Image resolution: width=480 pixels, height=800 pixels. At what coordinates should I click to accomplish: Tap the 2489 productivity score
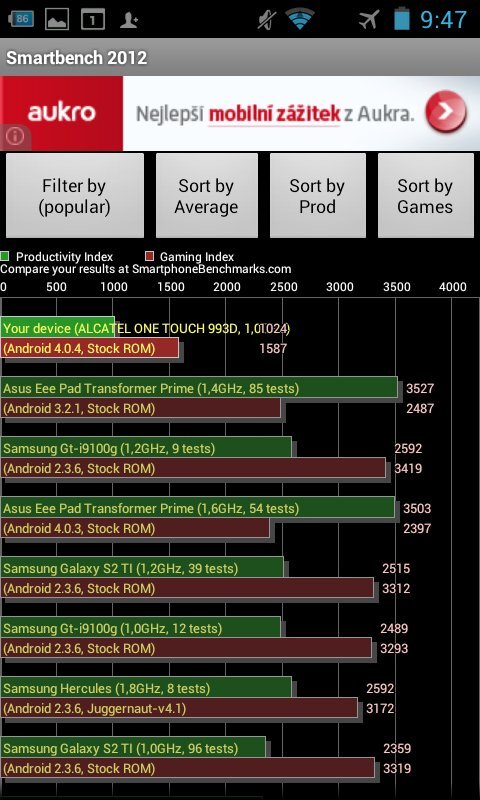pos(394,629)
